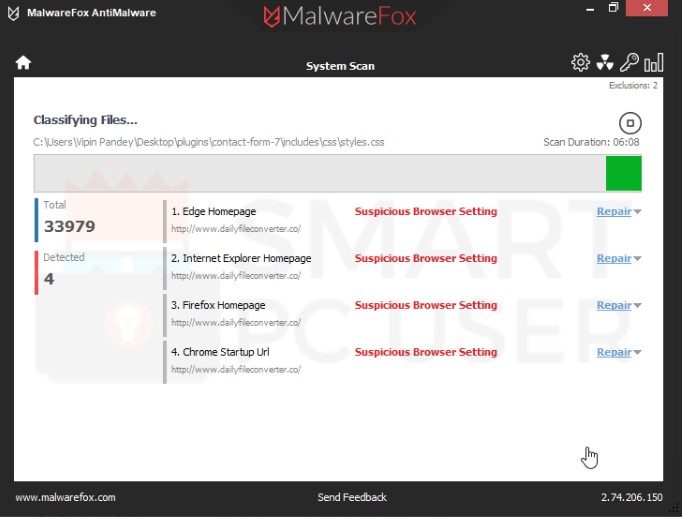The image size is (682, 517).
Task: Click Send Feedback
Action: coord(352,497)
